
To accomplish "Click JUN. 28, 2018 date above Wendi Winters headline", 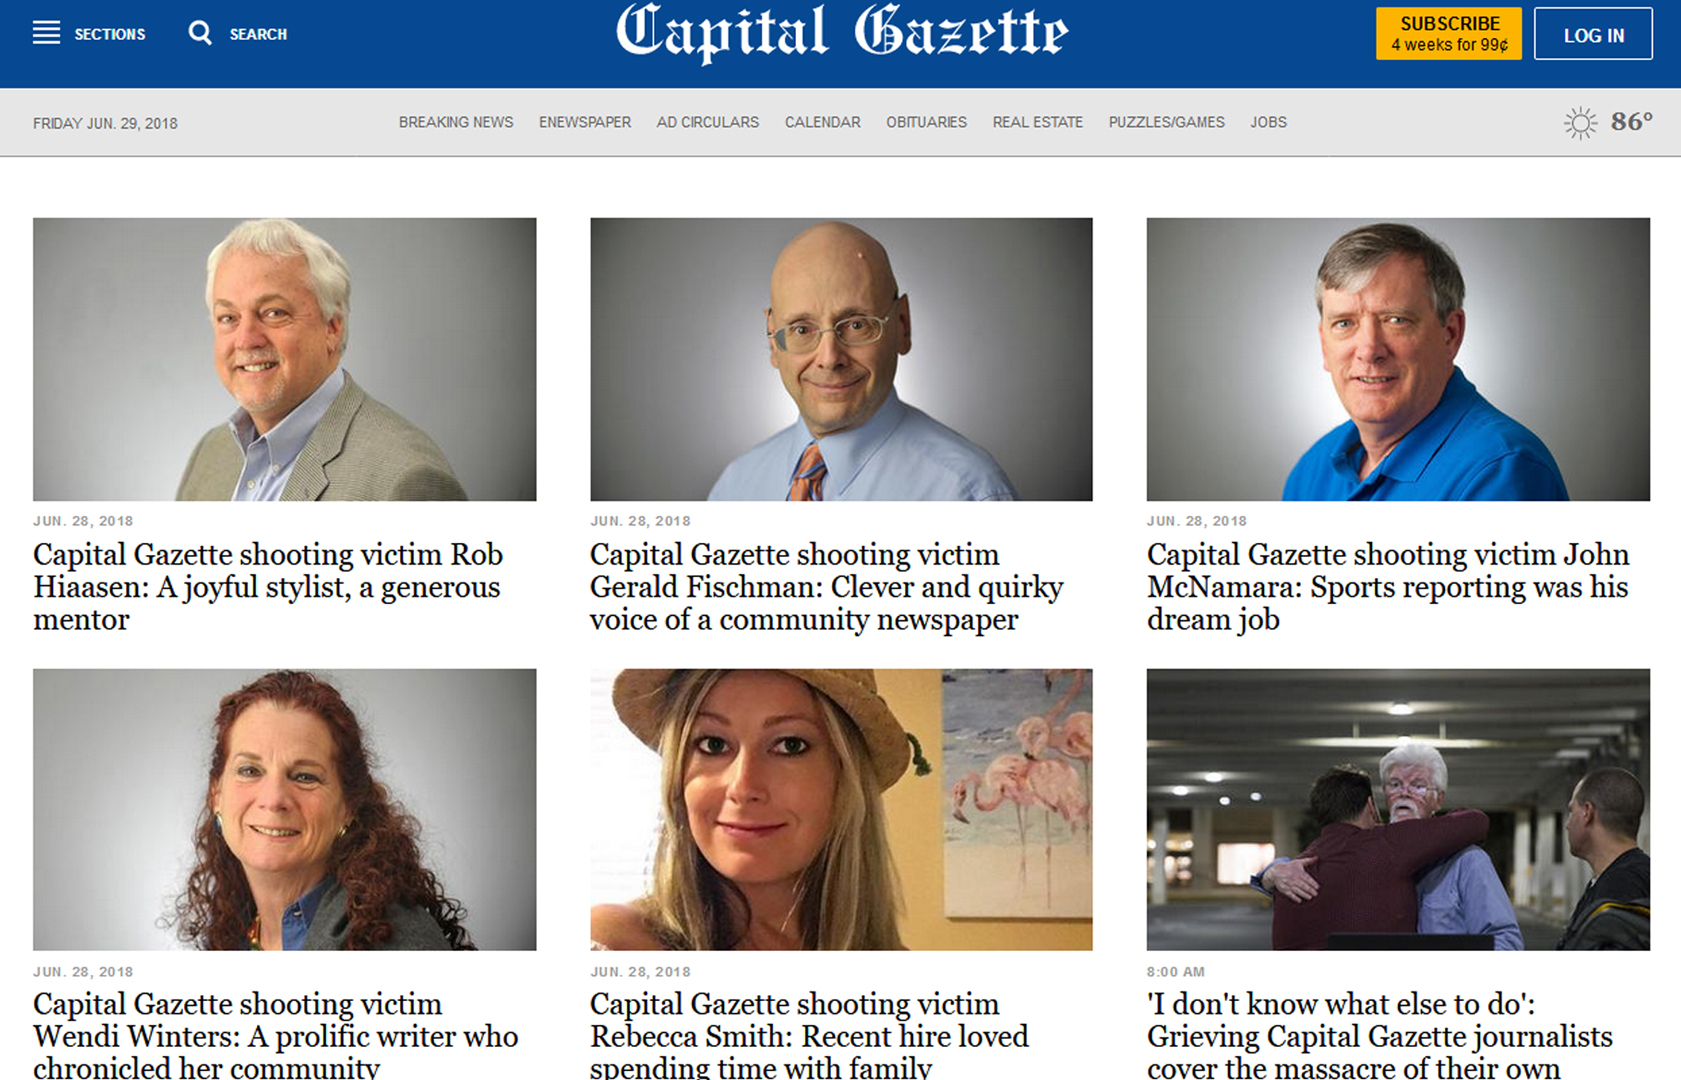I will point(83,972).
